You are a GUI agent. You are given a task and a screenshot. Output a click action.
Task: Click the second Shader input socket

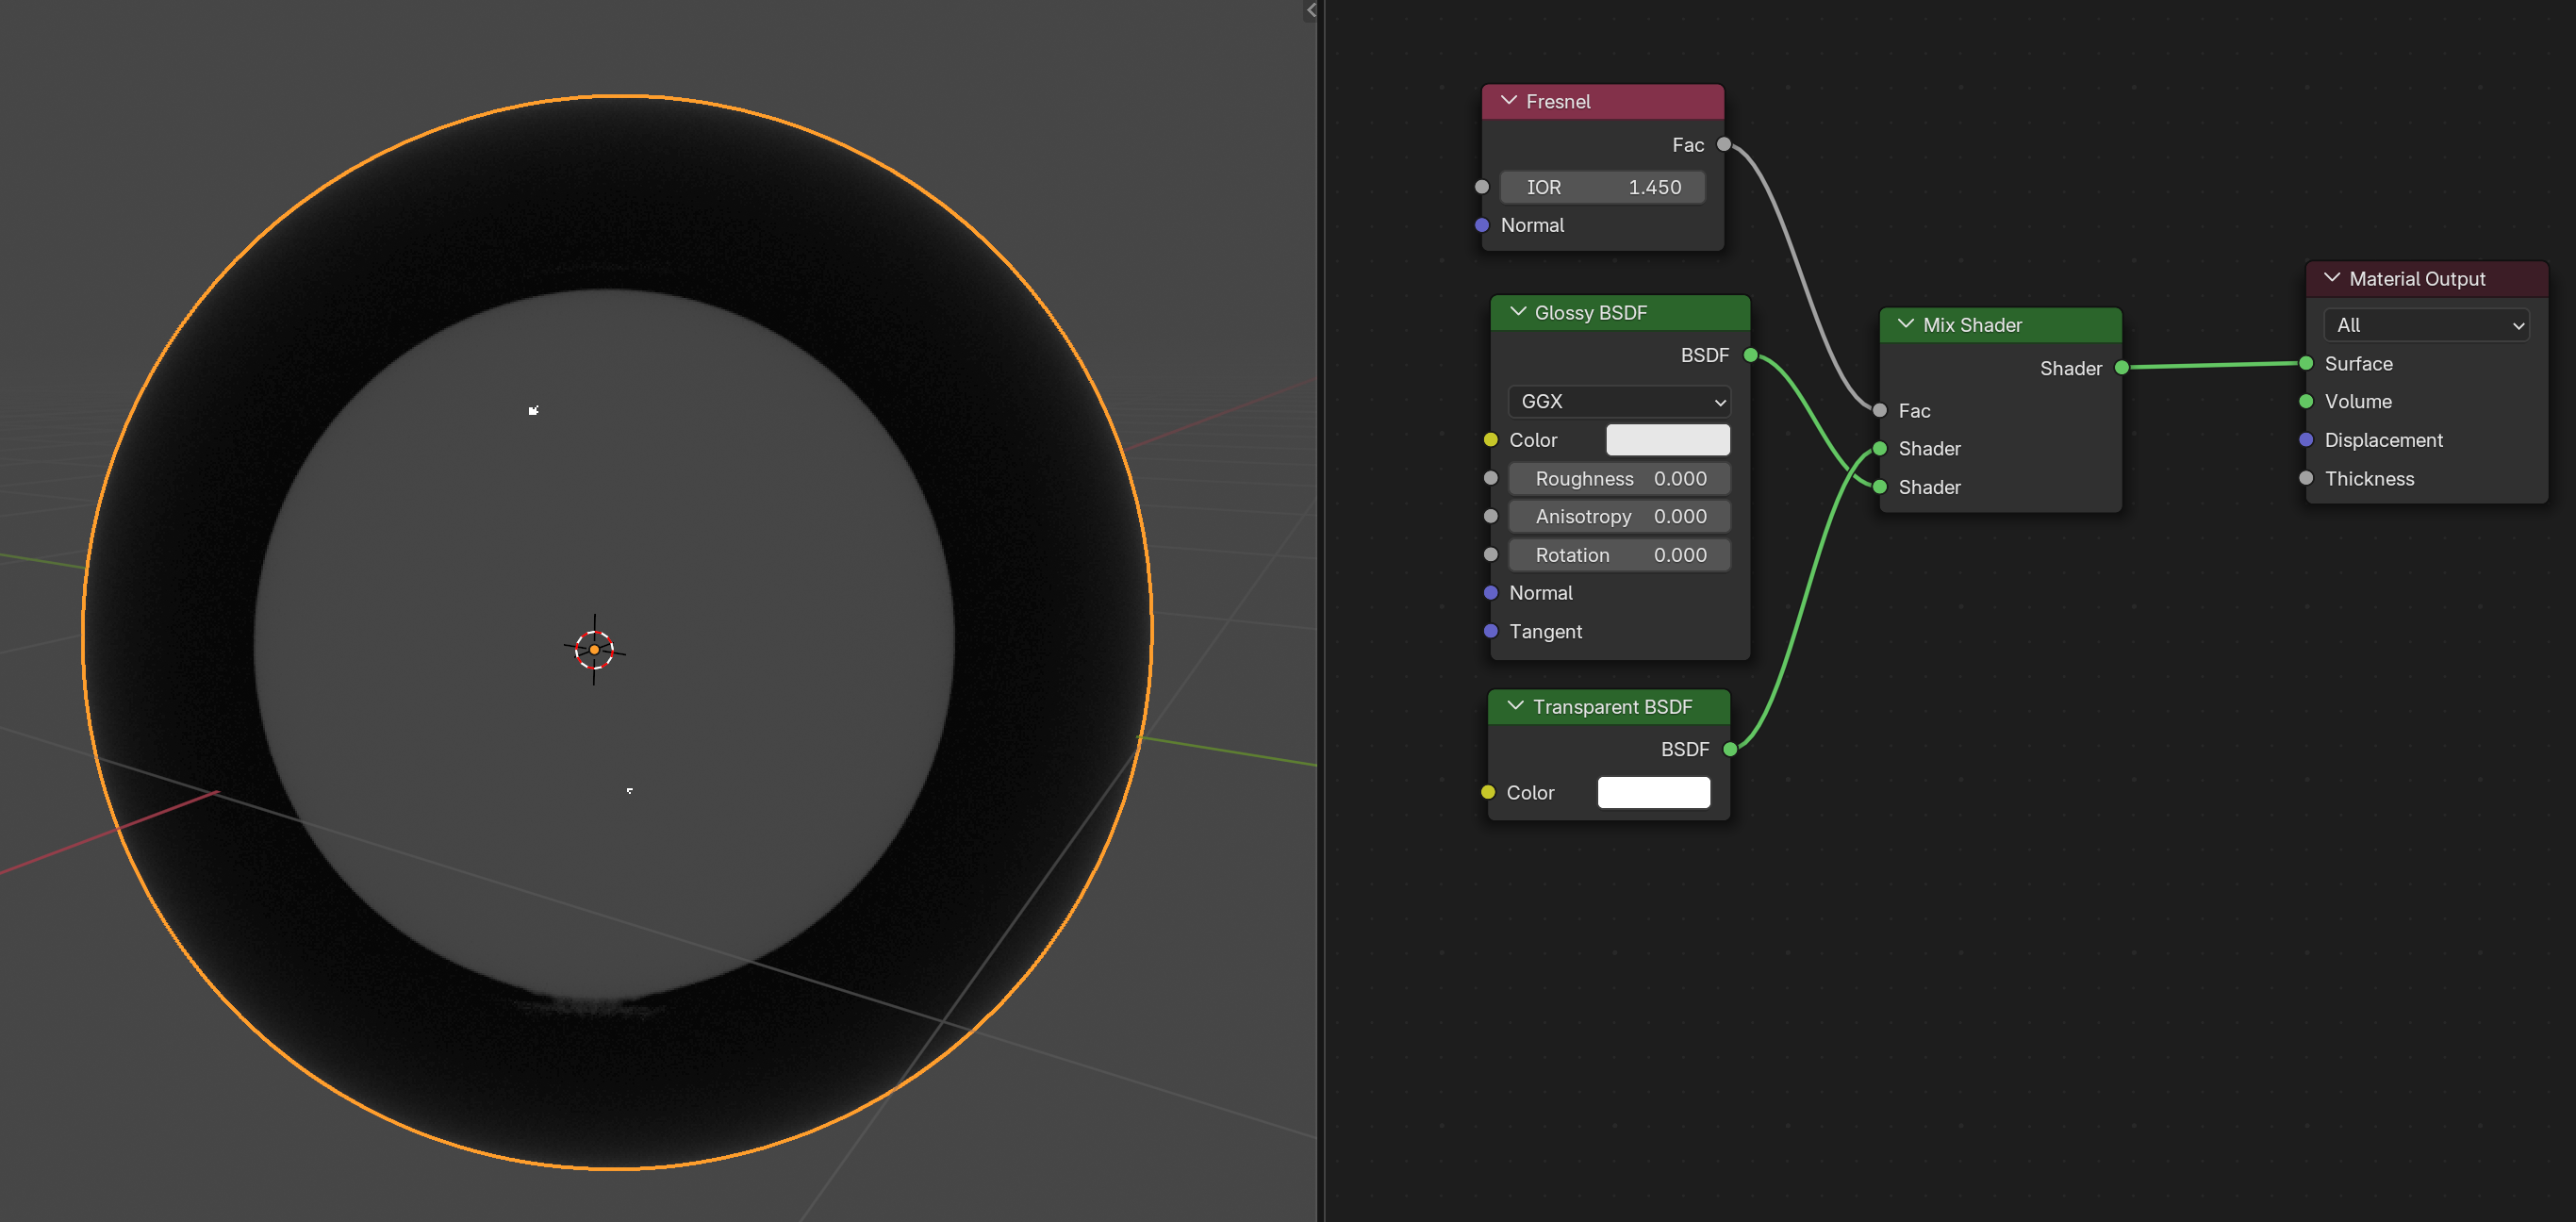pyautogui.click(x=1879, y=487)
